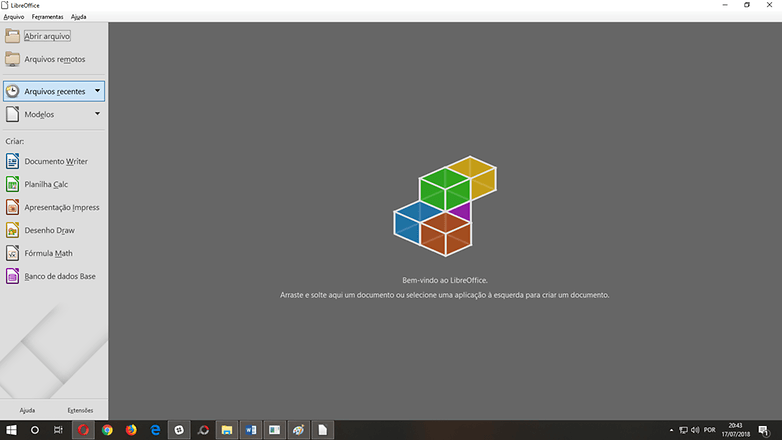Click the Ajuda button at sidebar bottom

click(27, 410)
